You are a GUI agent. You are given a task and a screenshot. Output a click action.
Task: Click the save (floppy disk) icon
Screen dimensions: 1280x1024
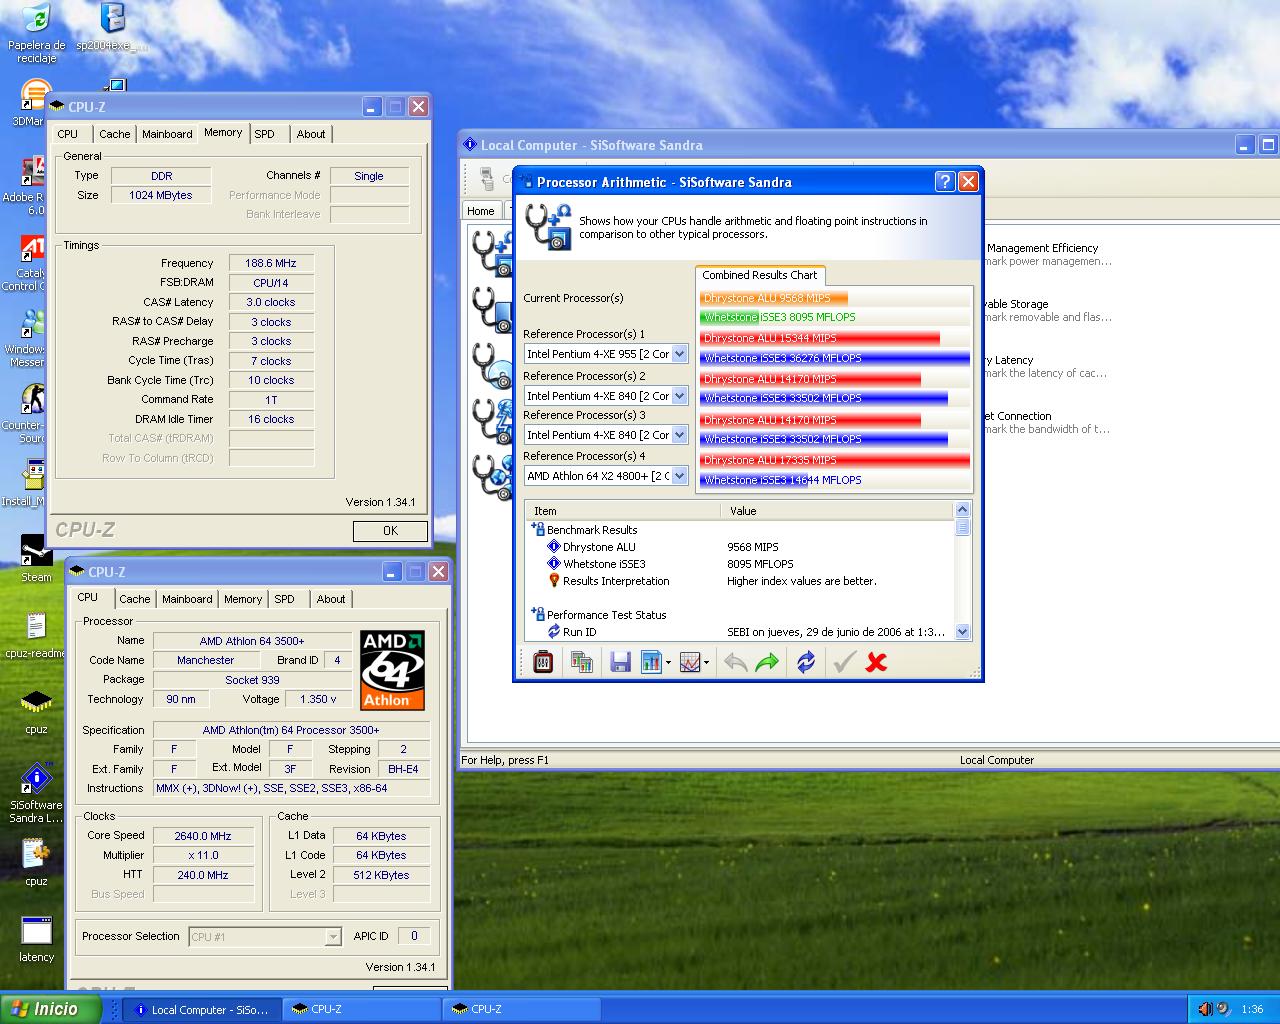[620, 662]
